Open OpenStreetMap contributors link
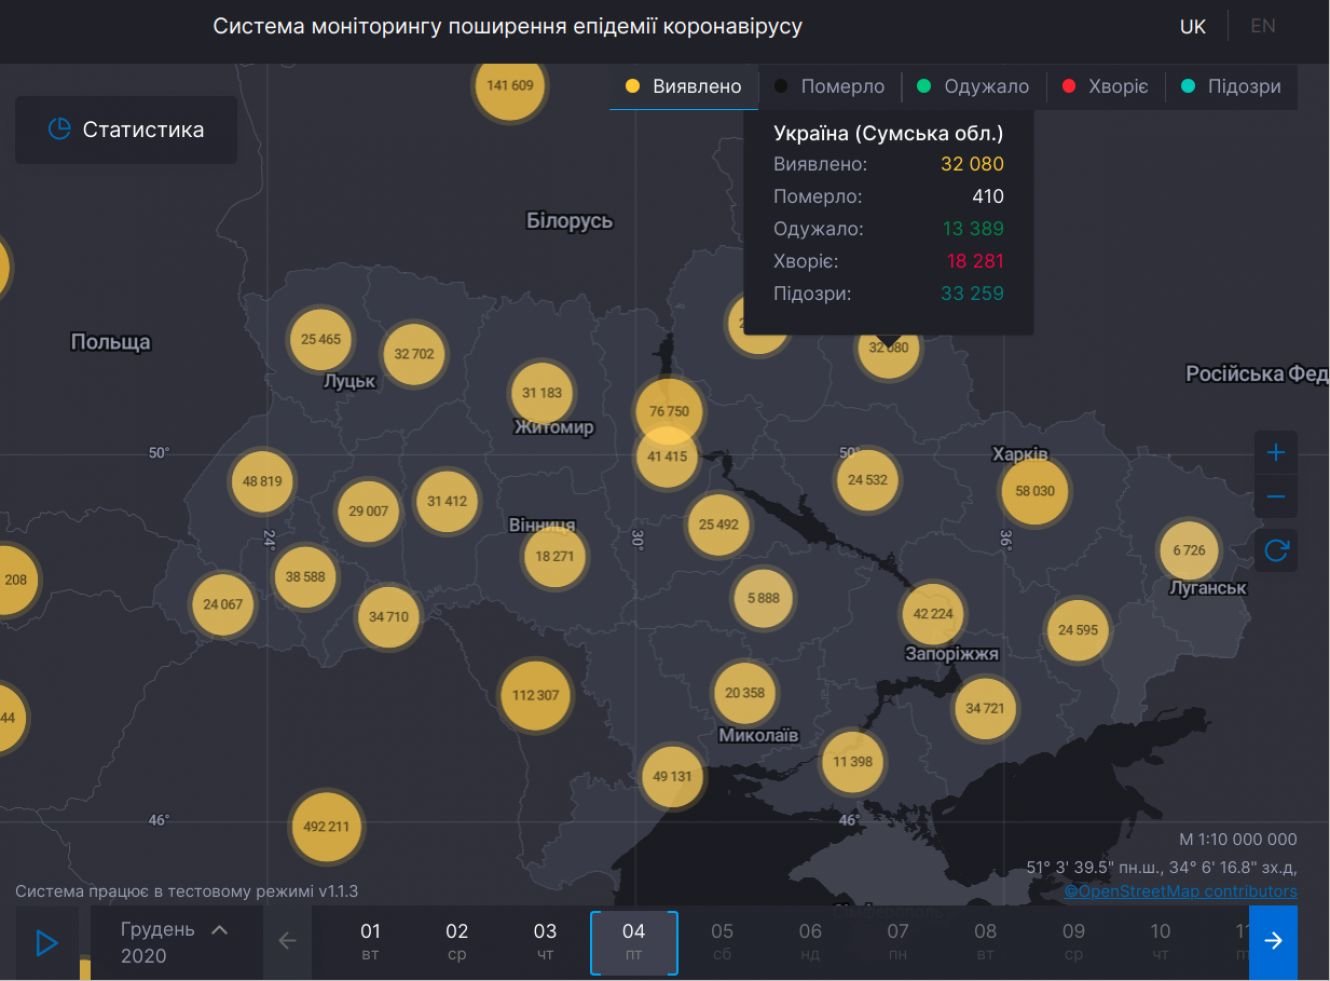The image size is (1330, 981). coord(1180,891)
